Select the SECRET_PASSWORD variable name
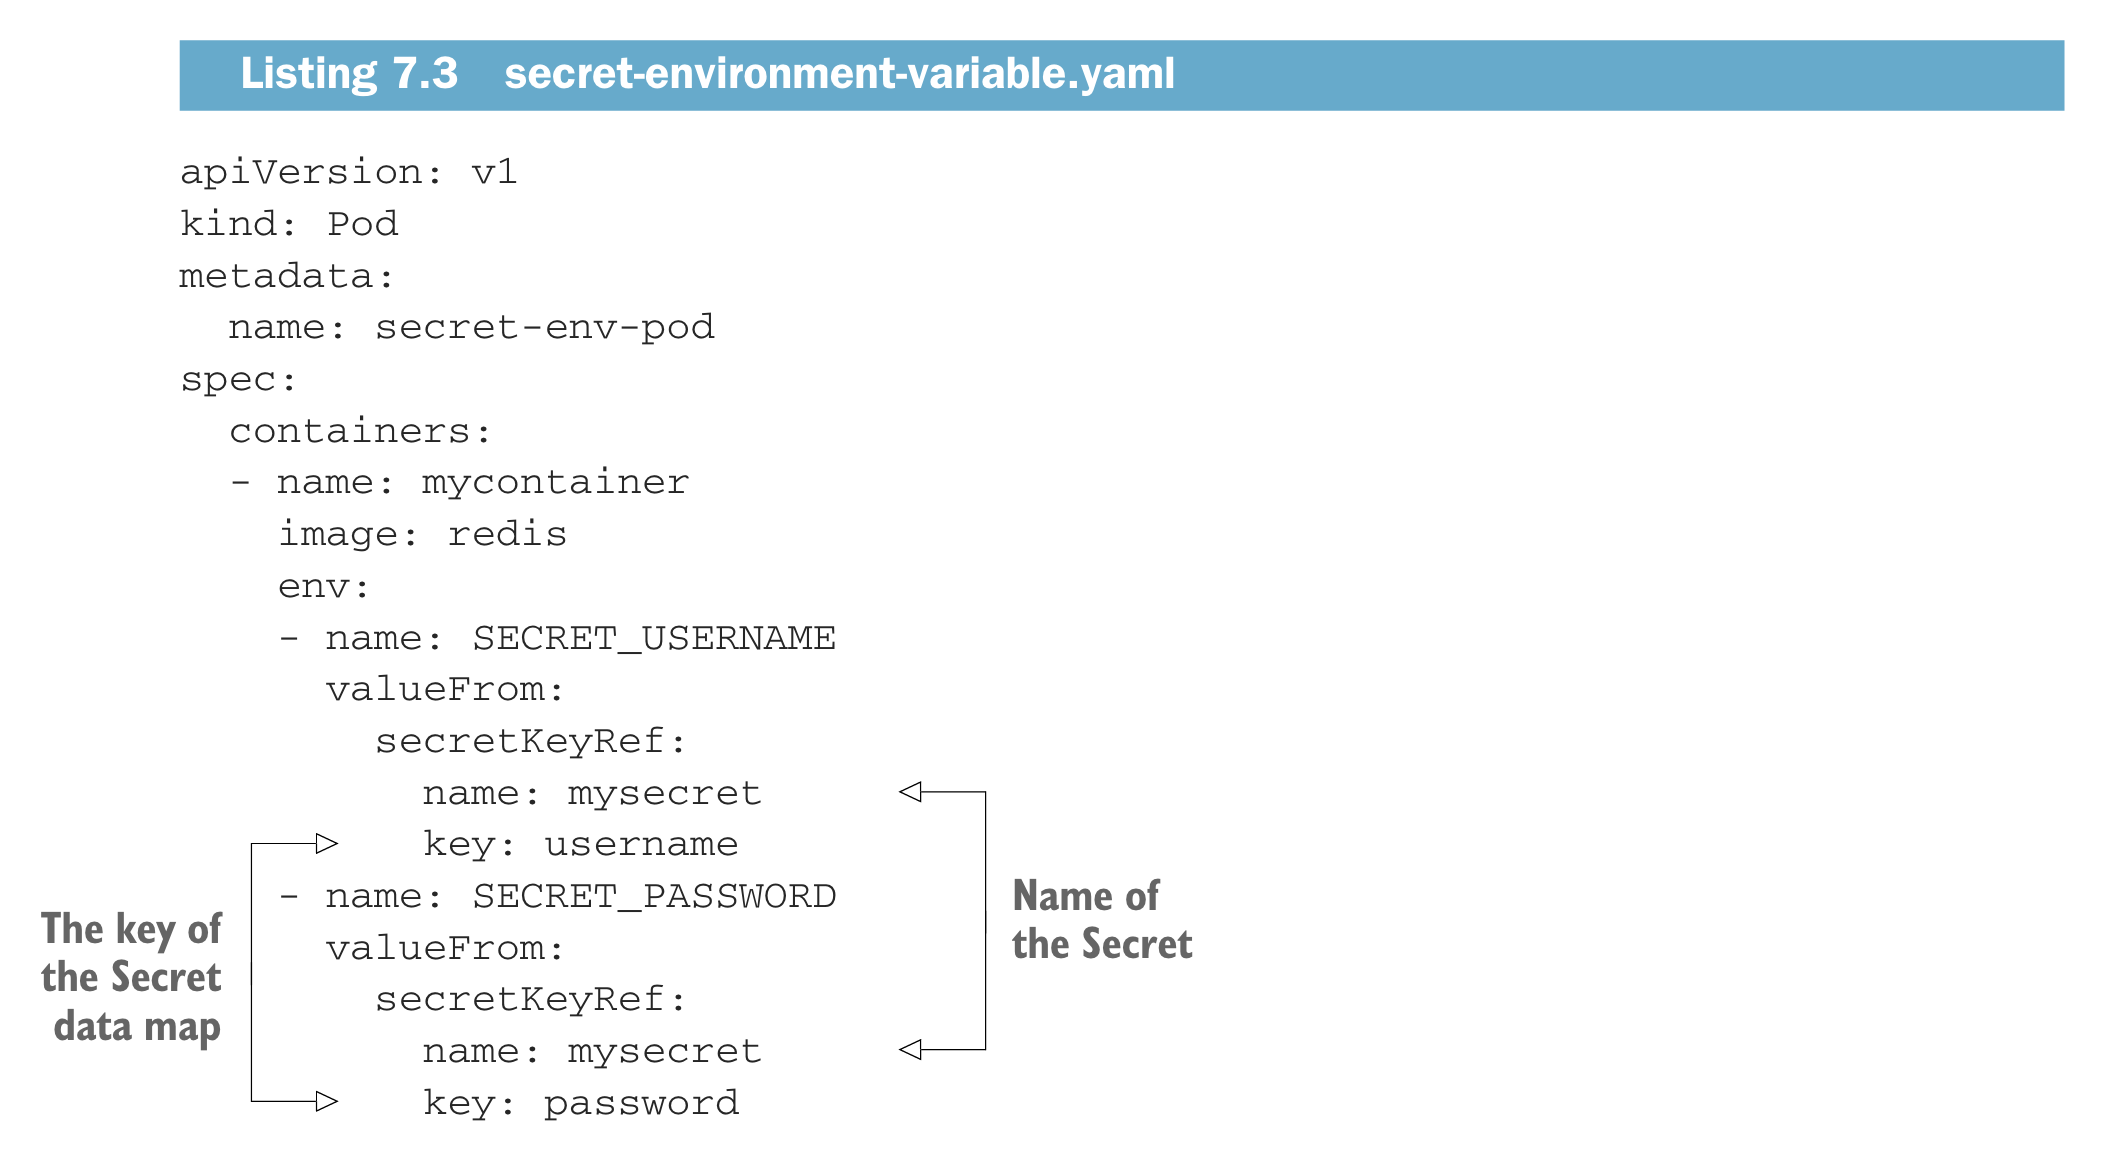Viewport: 2110px width, 1170px height. [654, 896]
